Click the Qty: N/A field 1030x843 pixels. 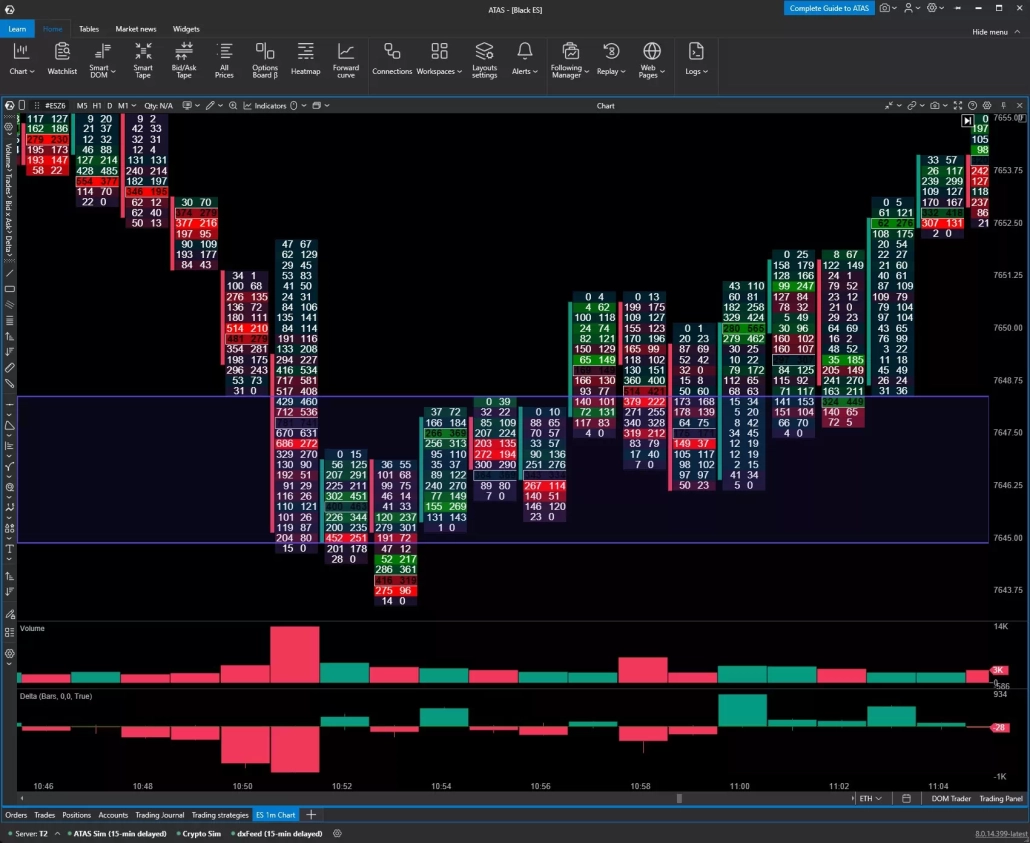[x=158, y=105]
